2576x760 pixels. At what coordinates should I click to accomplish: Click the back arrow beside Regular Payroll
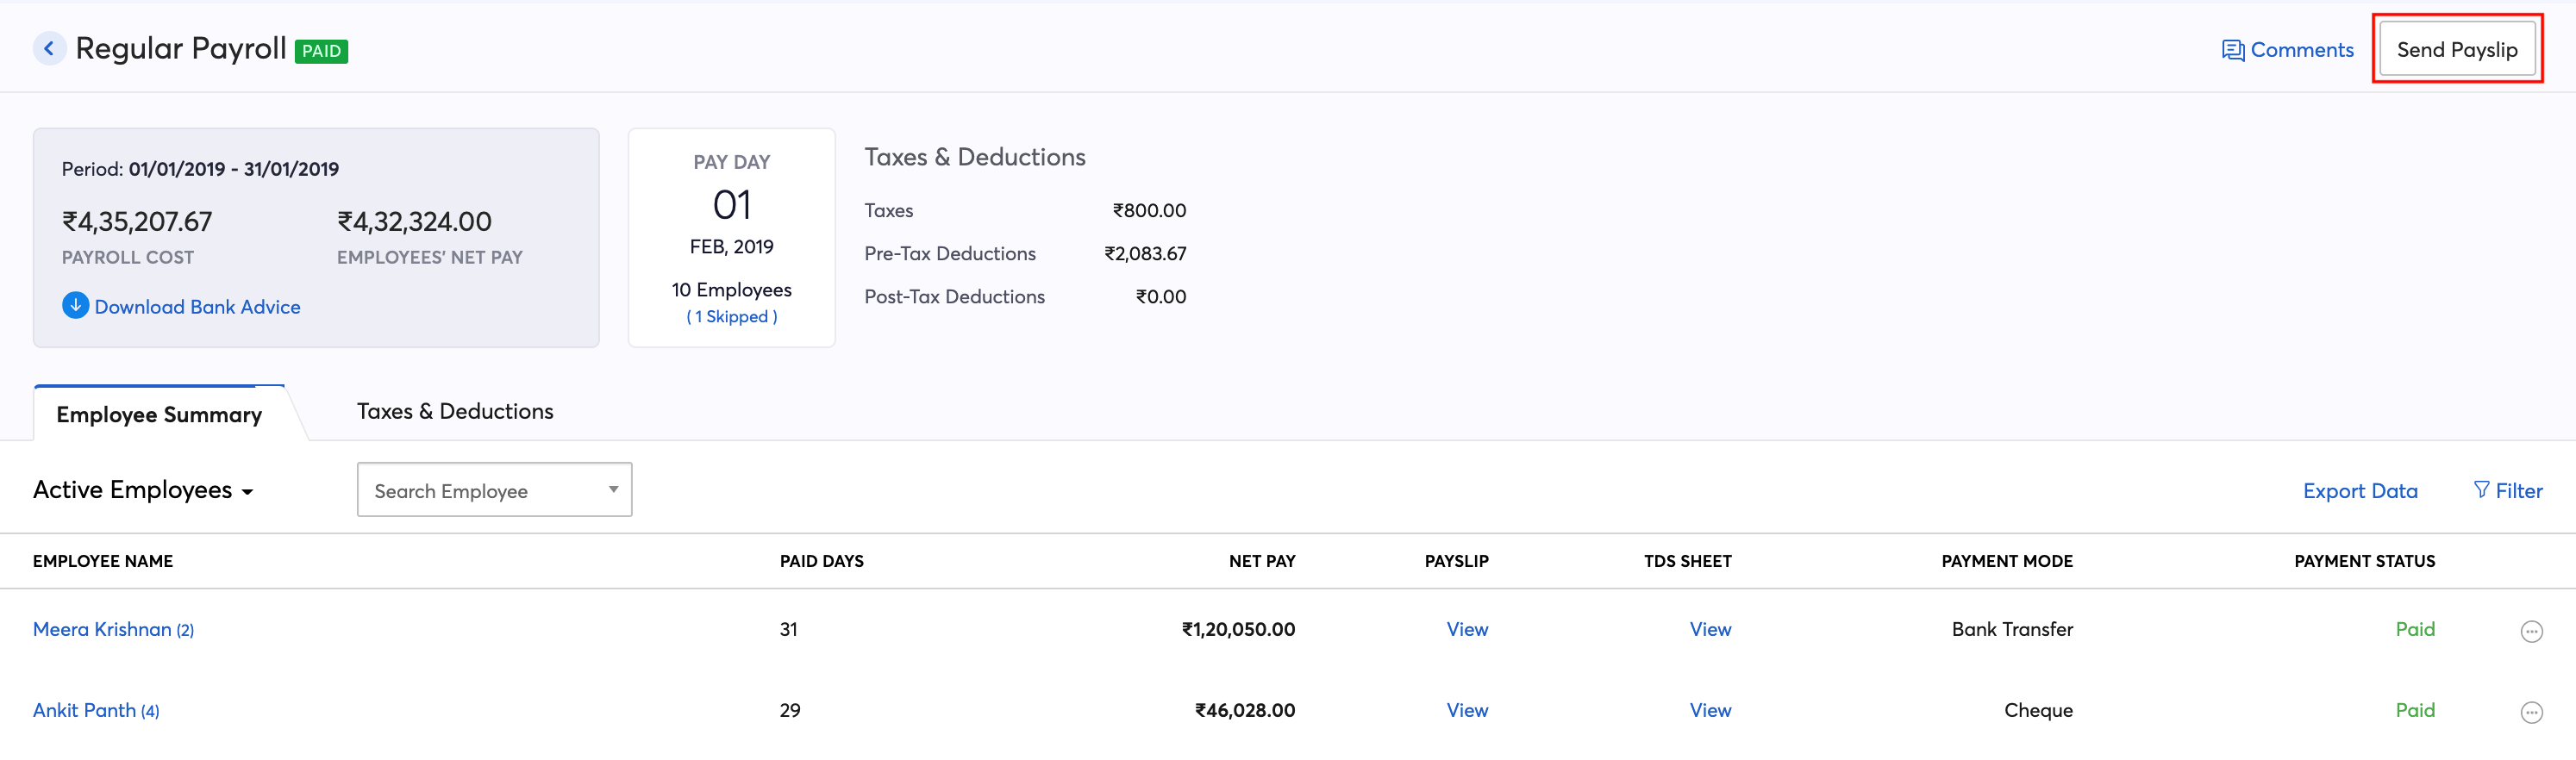pos(49,48)
